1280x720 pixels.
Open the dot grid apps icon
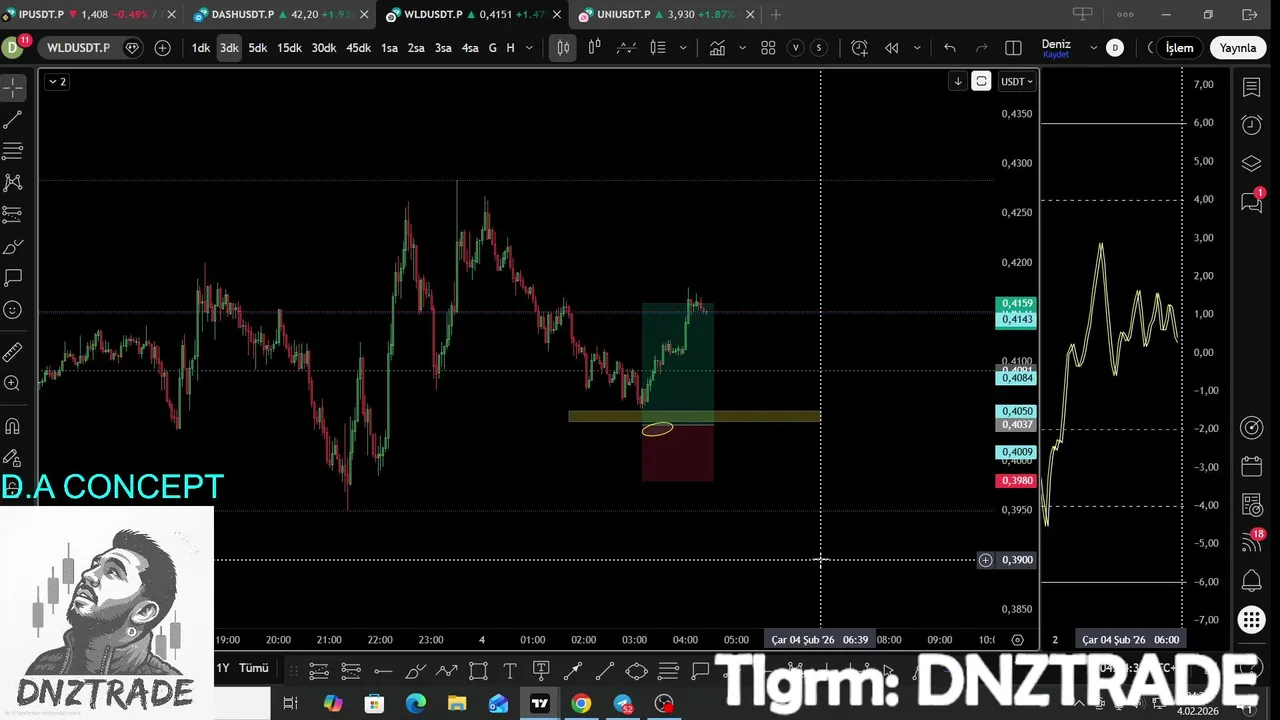pos(1251,620)
